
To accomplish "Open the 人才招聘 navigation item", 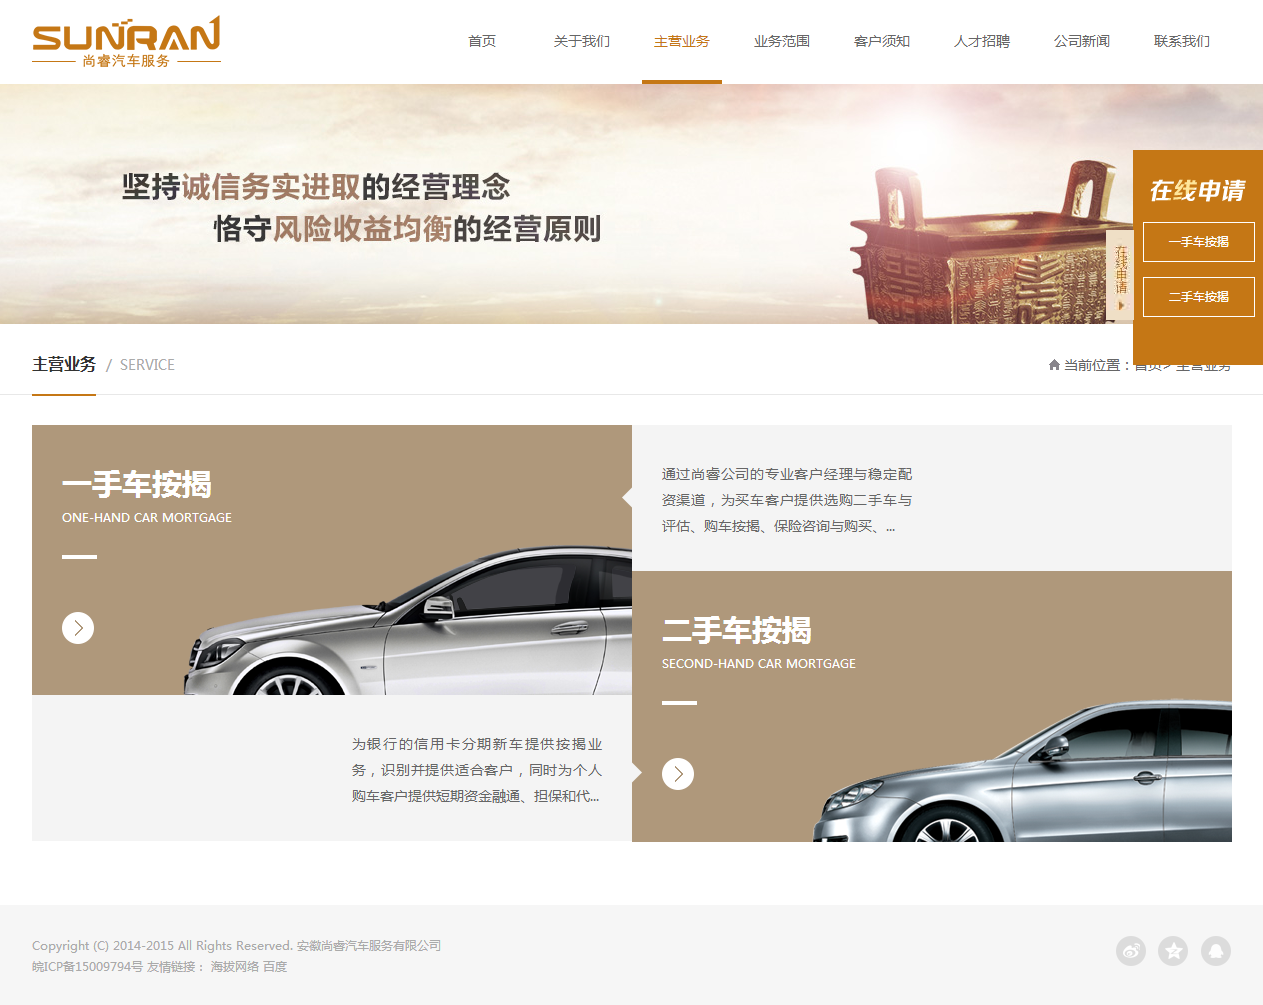I will 982,41.
